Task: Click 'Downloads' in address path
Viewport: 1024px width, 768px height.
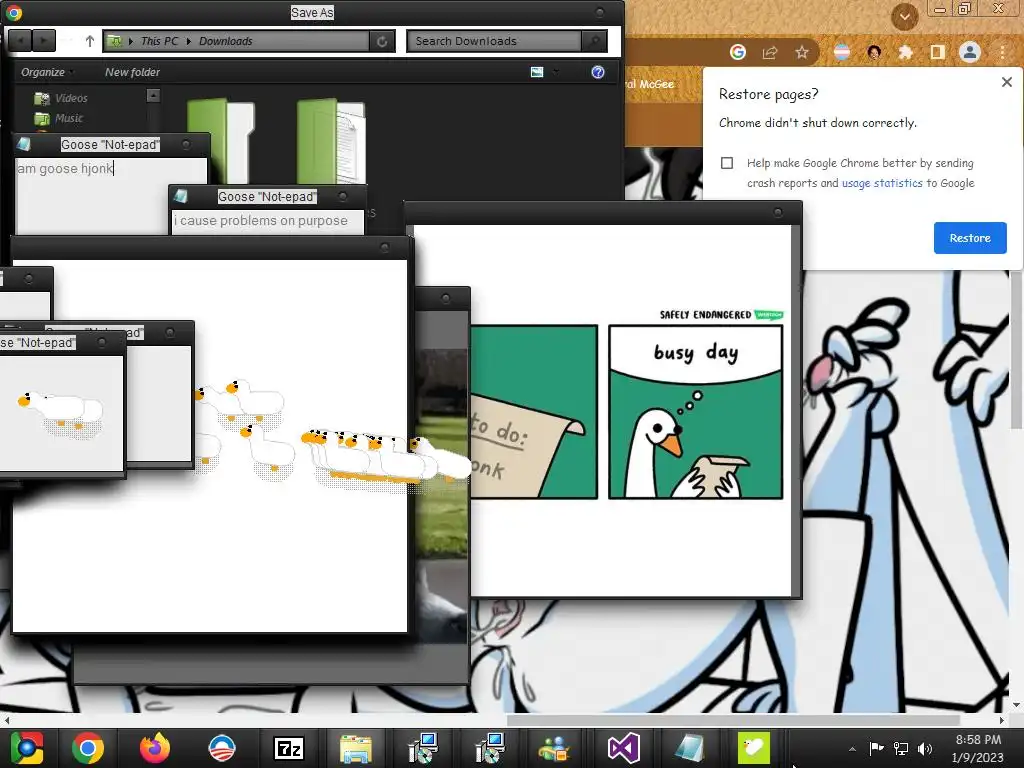Action: coord(225,41)
